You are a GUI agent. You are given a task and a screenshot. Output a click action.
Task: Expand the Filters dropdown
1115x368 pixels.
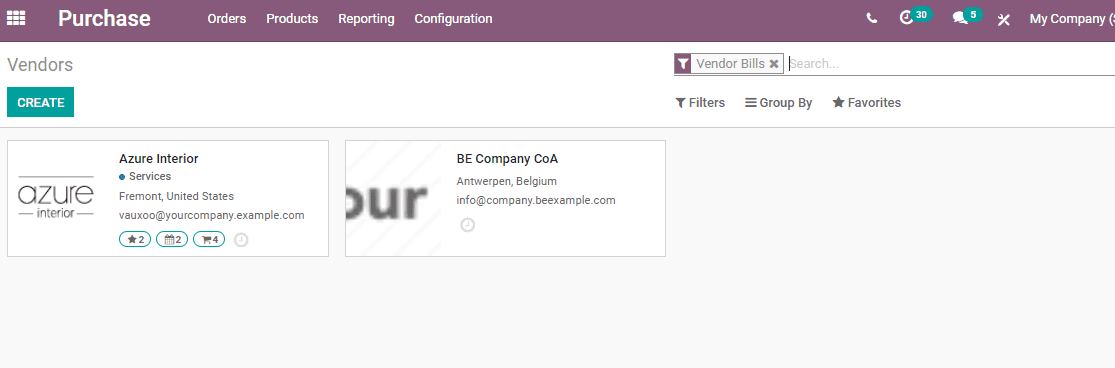700,103
